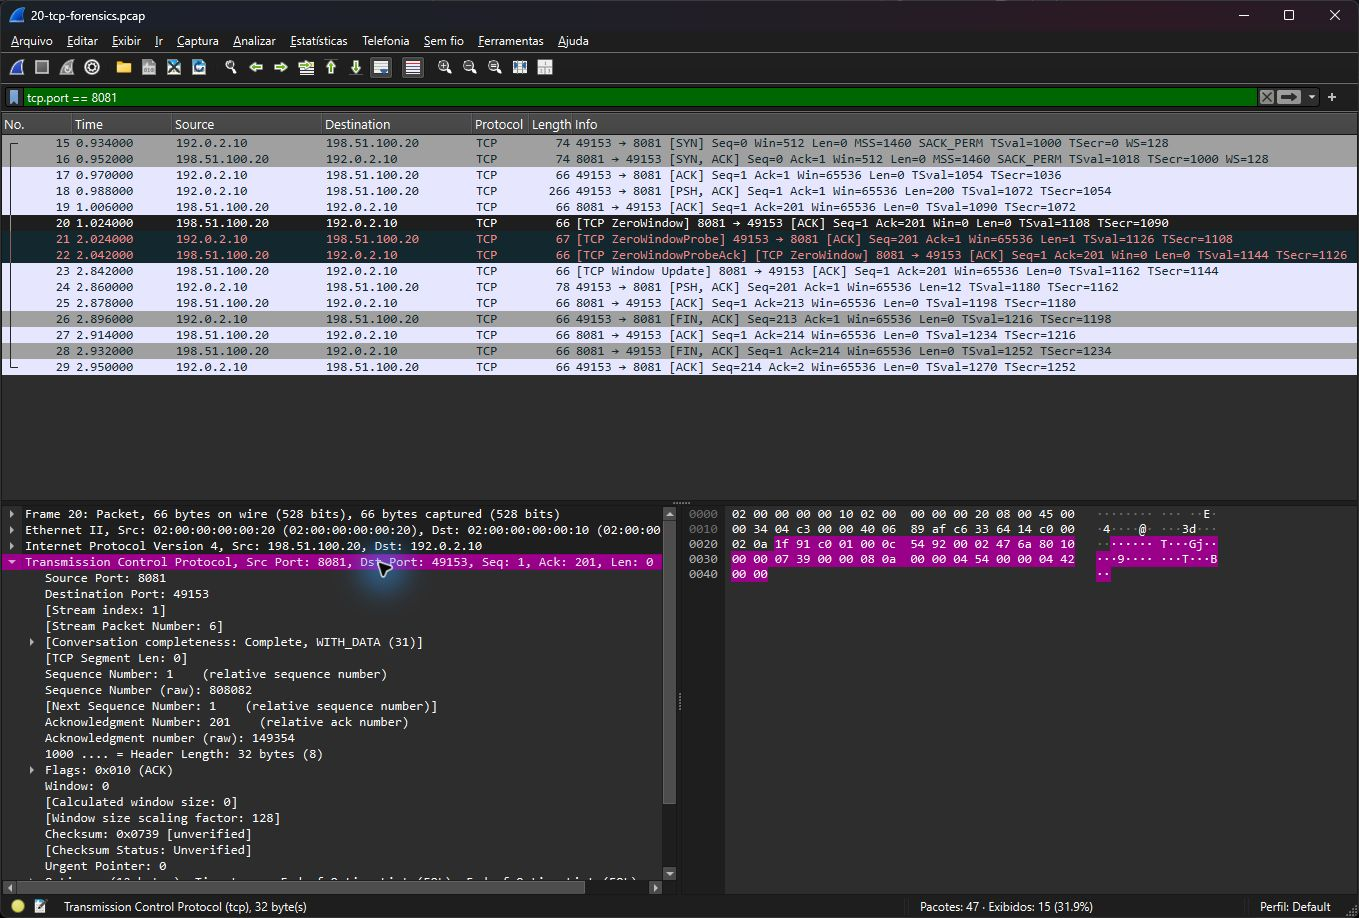Go back in packet history
Image resolution: width=1359 pixels, height=918 pixels.
[x=256, y=67]
